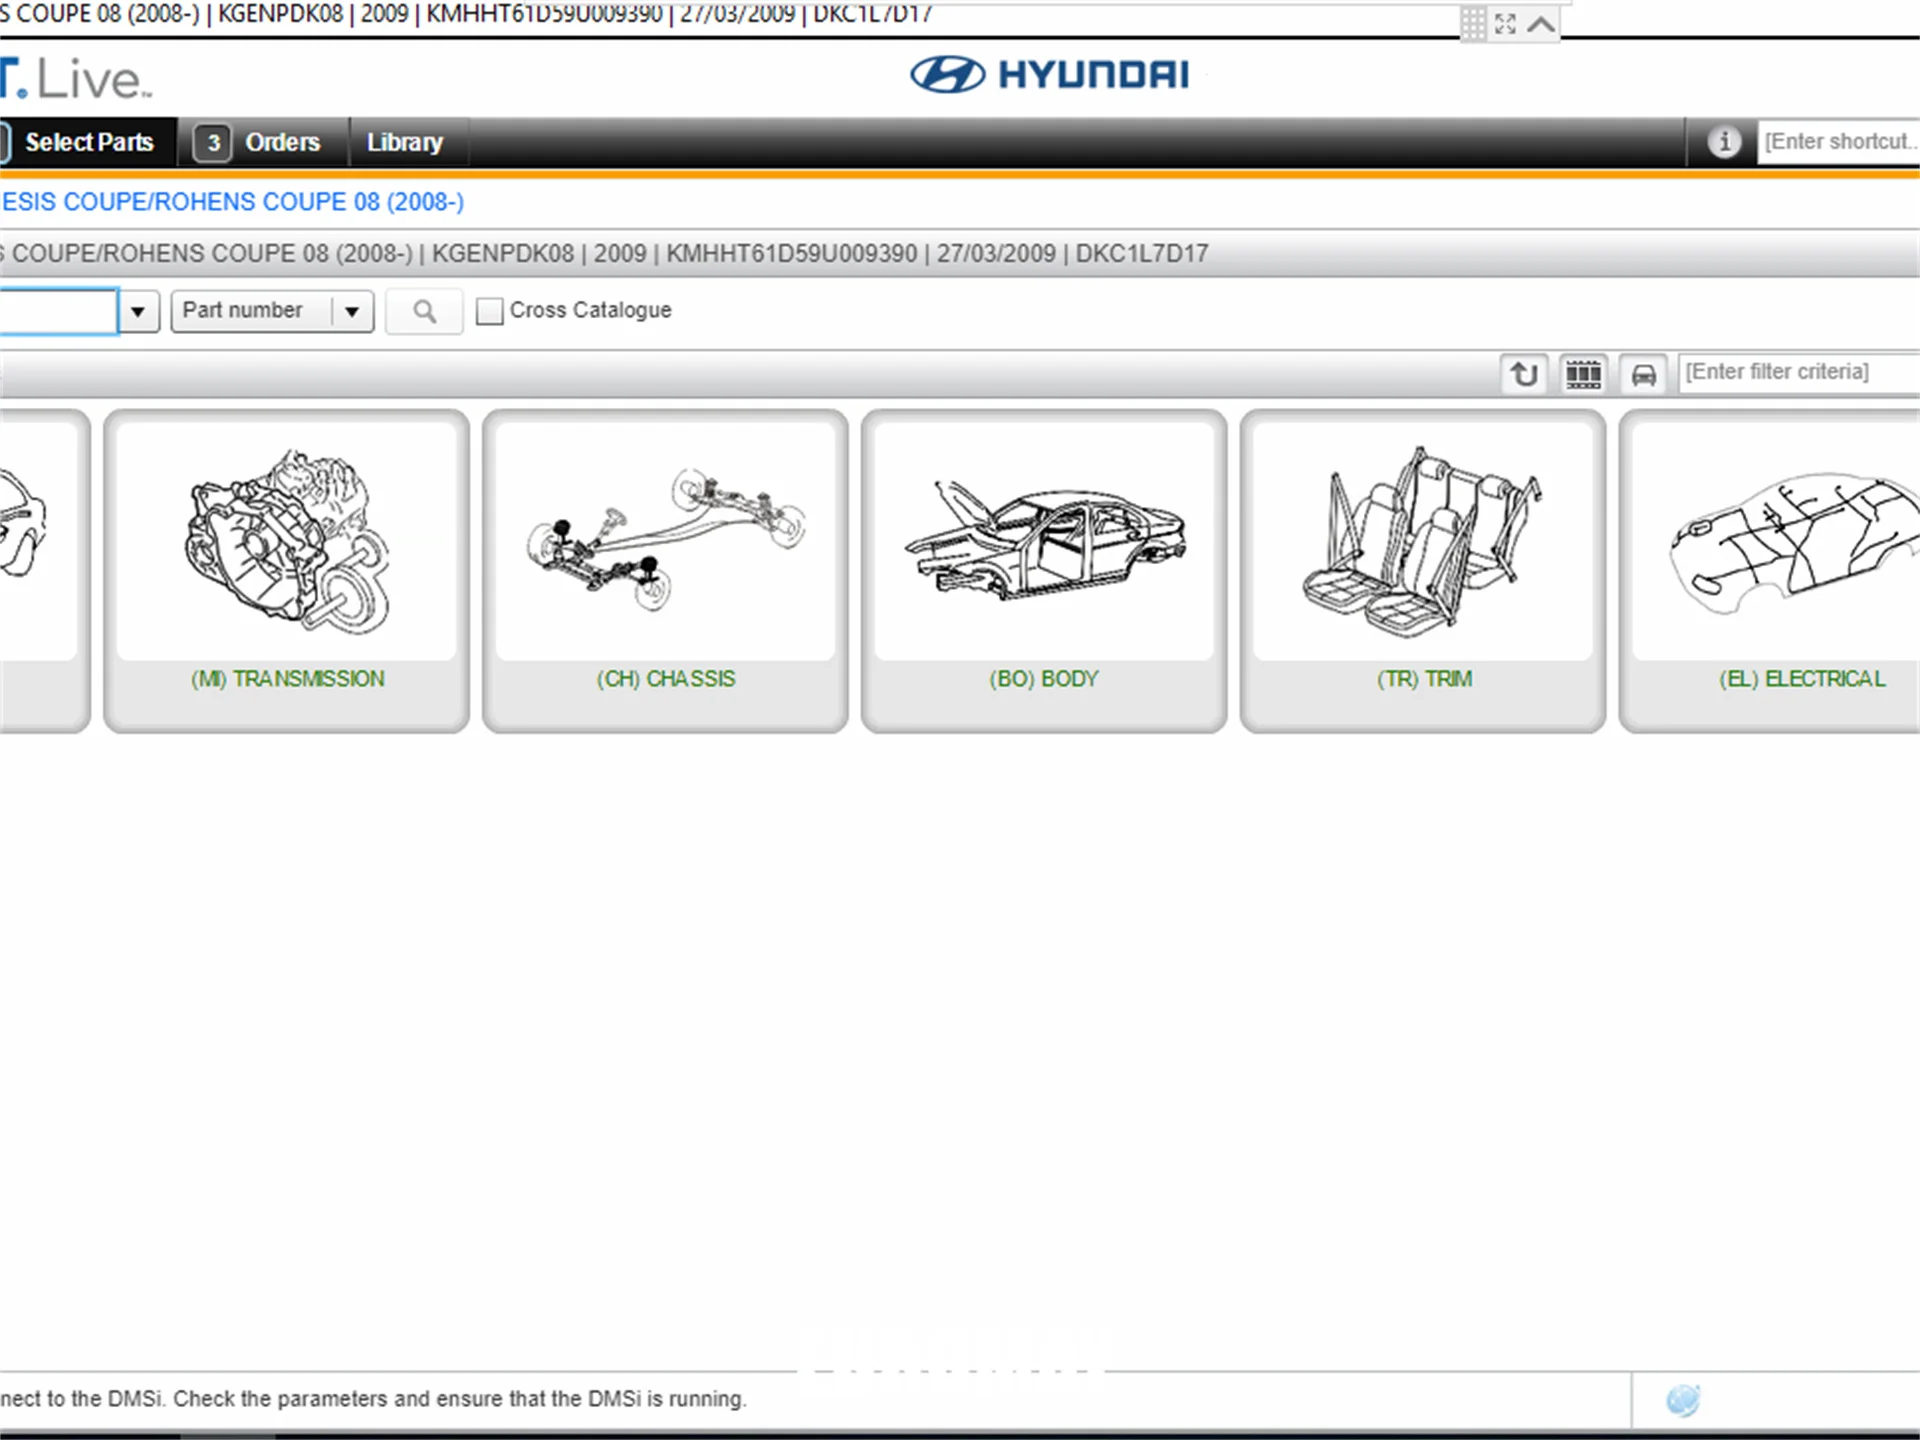Click the info icon in navigation bar
Viewport: 1920px width, 1440px height.
(1723, 142)
